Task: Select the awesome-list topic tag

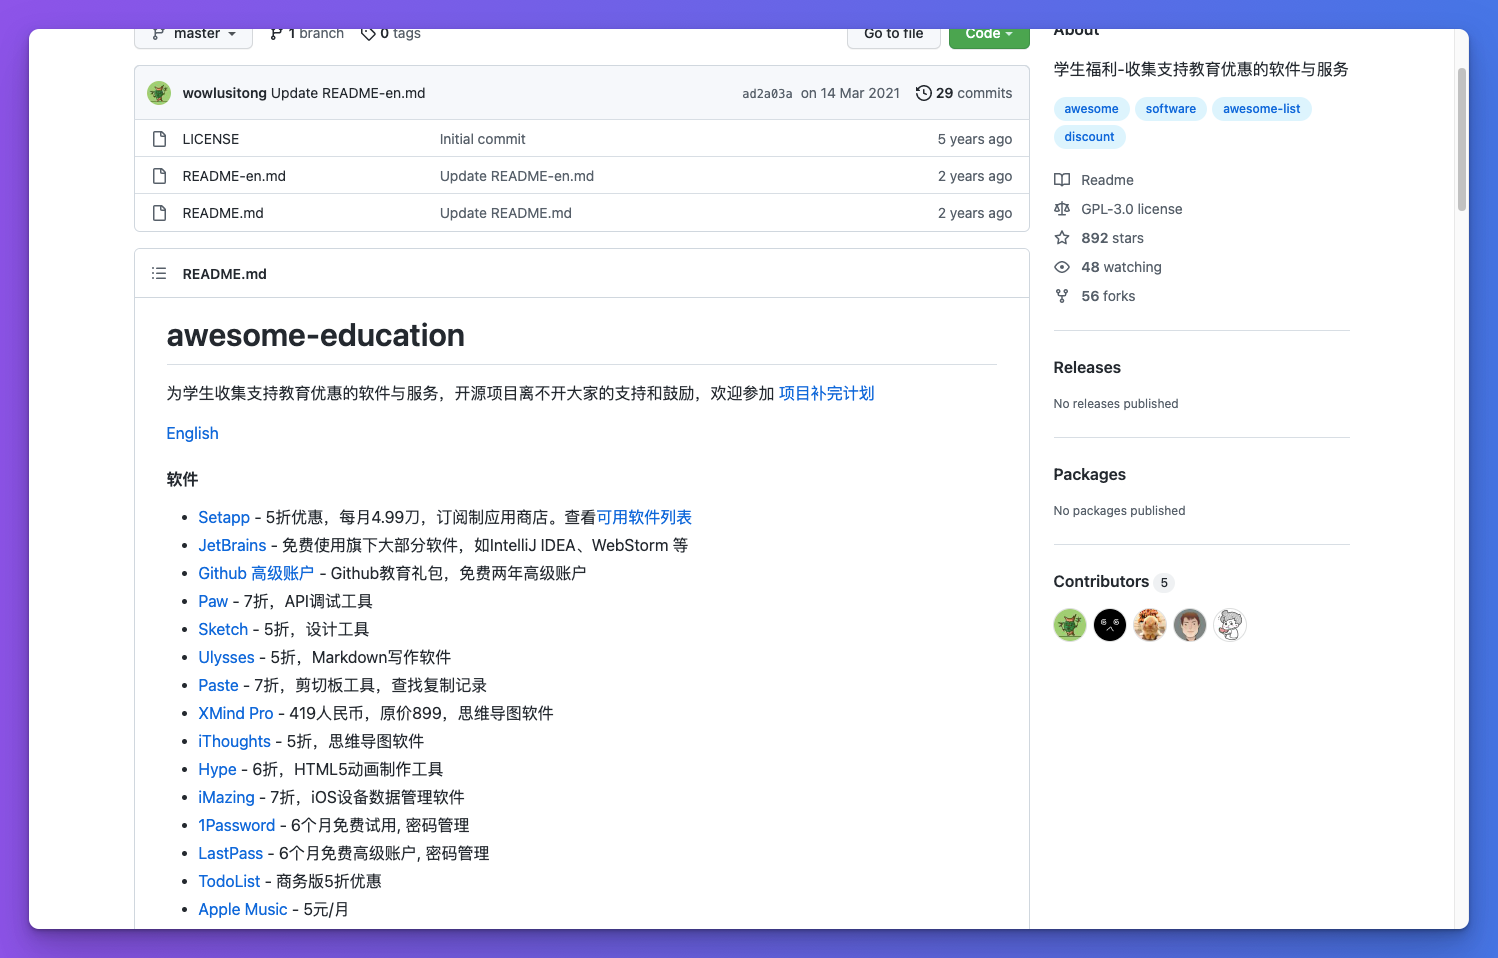Action: (1262, 109)
